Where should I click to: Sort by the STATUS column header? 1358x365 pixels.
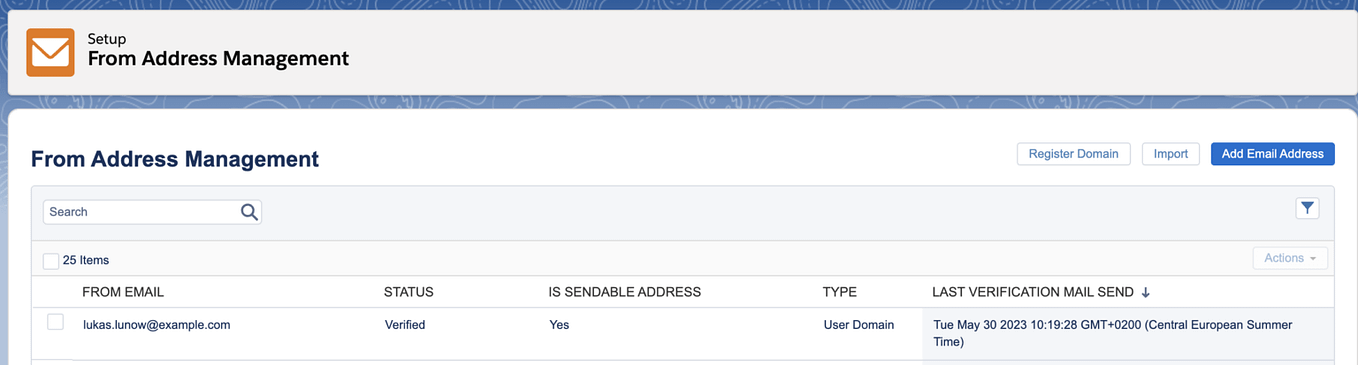click(409, 292)
